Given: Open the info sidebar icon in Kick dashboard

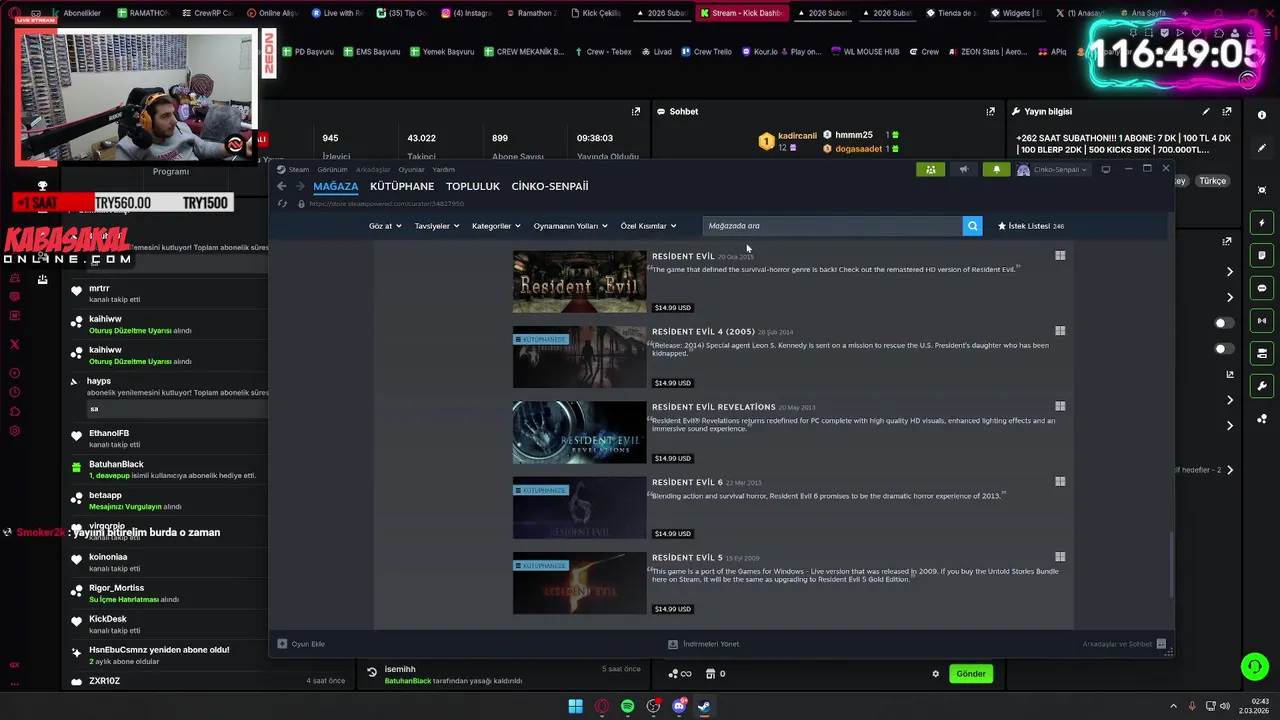Looking at the screenshot, I should tap(1262, 116).
